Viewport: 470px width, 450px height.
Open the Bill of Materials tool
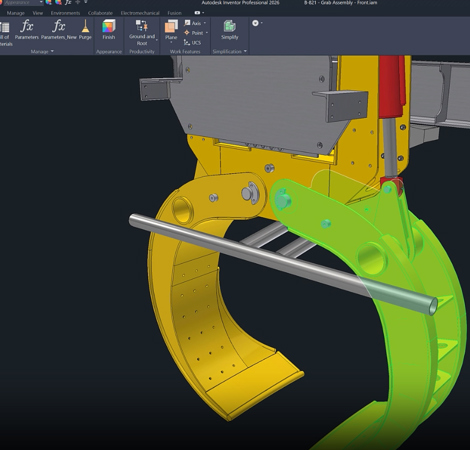(5, 33)
